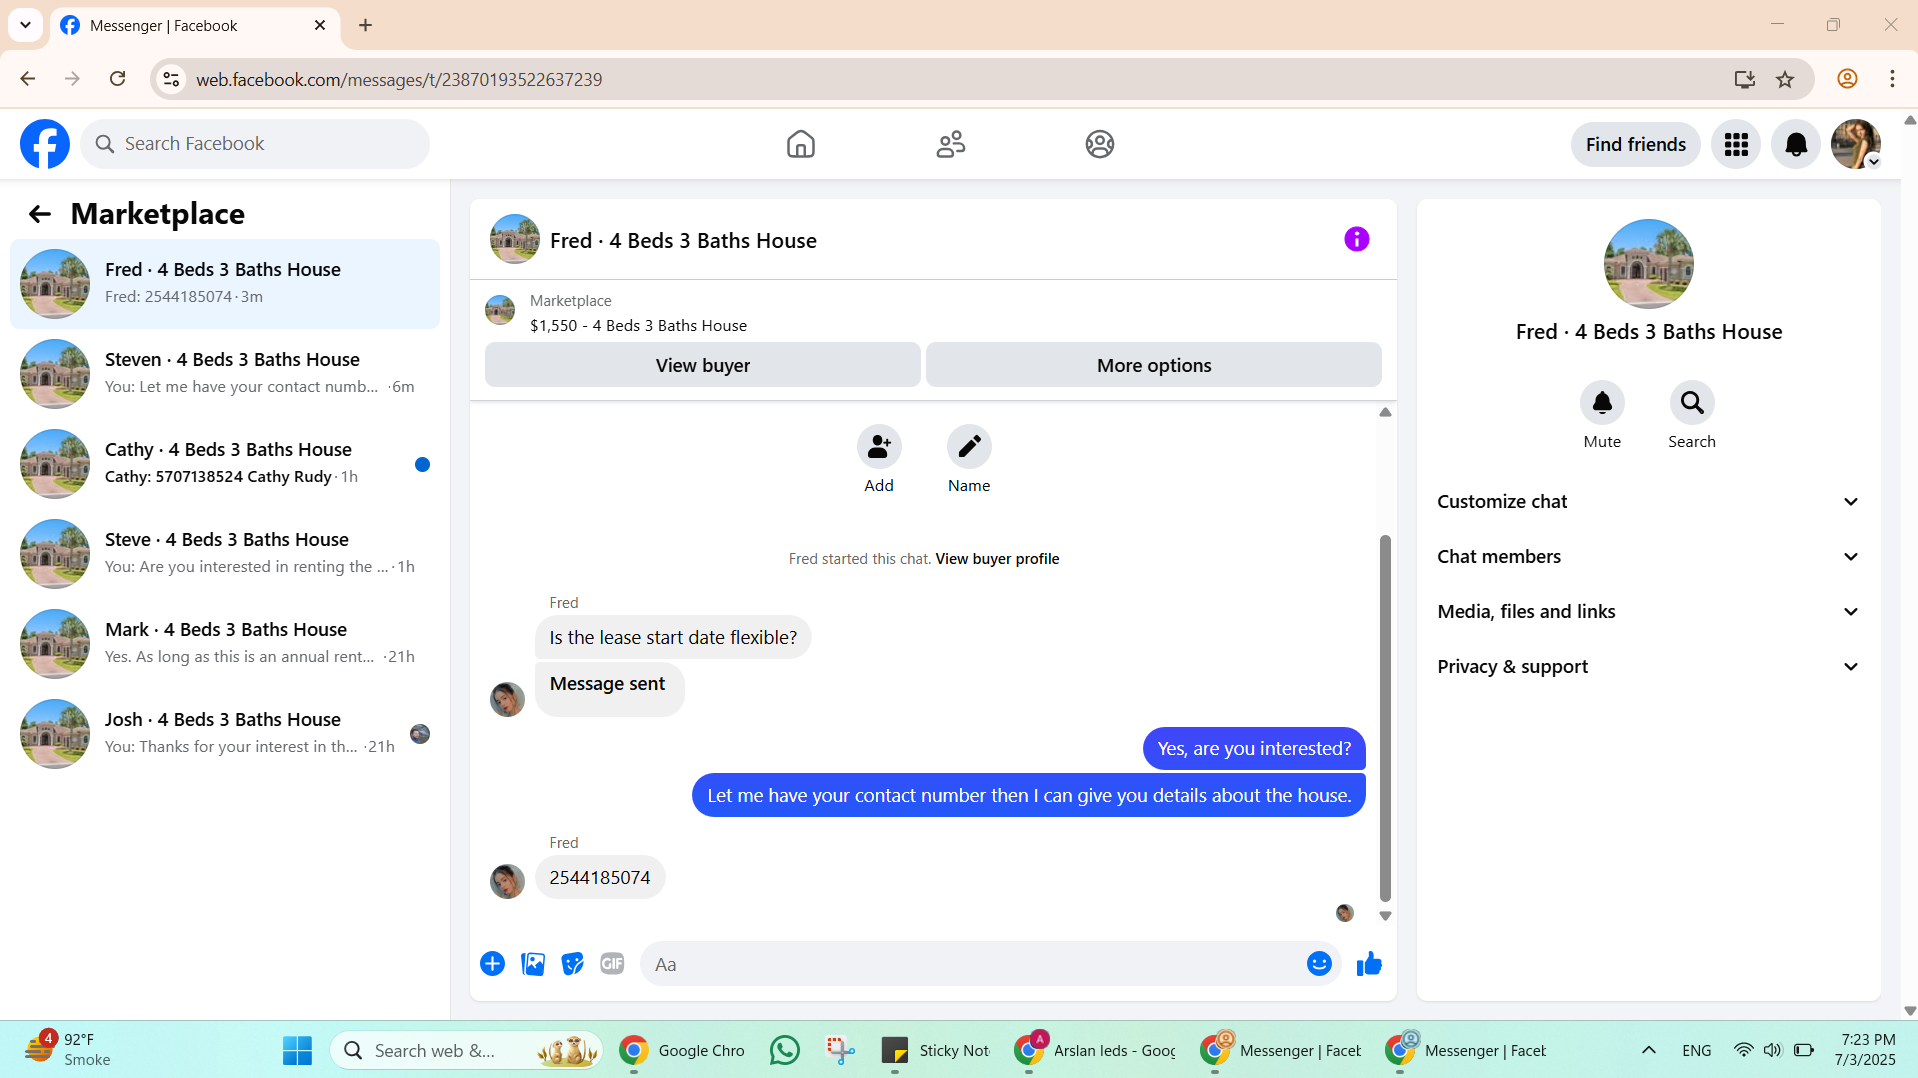Edit the chat Name with pencil icon

click(x=969, y=447)
